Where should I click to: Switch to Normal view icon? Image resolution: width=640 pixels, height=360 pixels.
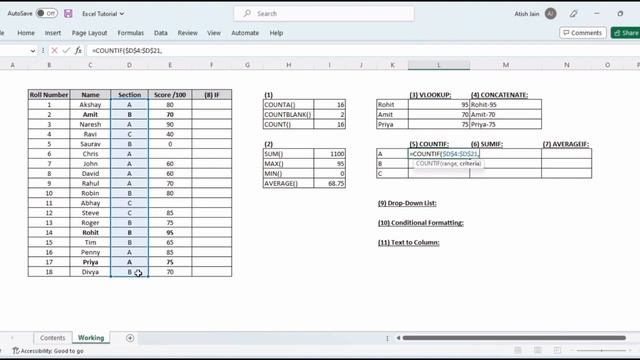518,350
